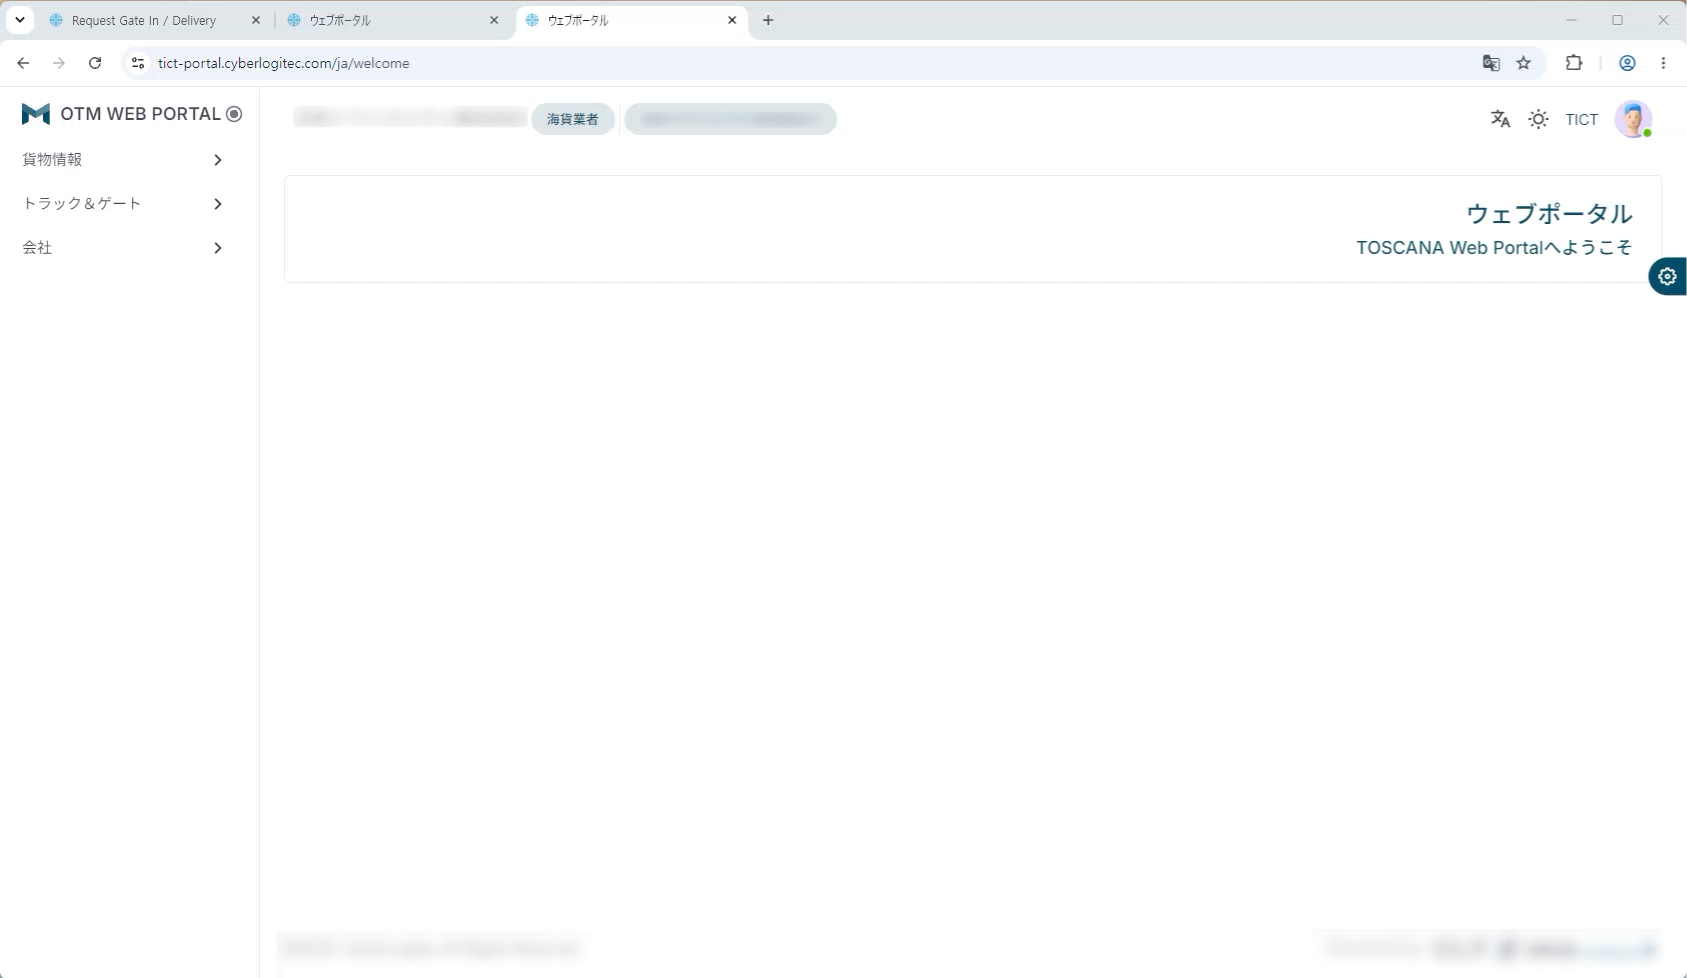The height and width of the screenshot is (978, 1687).
Task: Open the language translation icon in portal header
Action: coord(1500,119)
